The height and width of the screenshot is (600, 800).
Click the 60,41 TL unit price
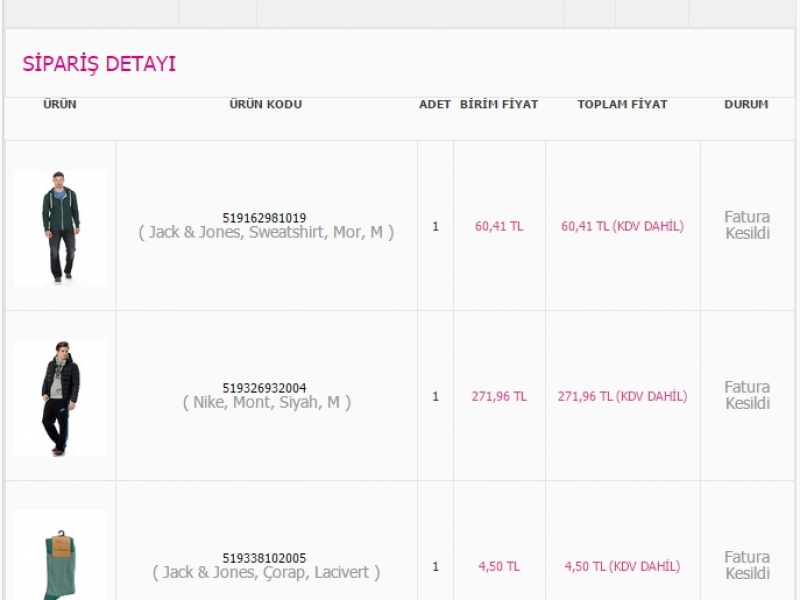pos(499,226)
